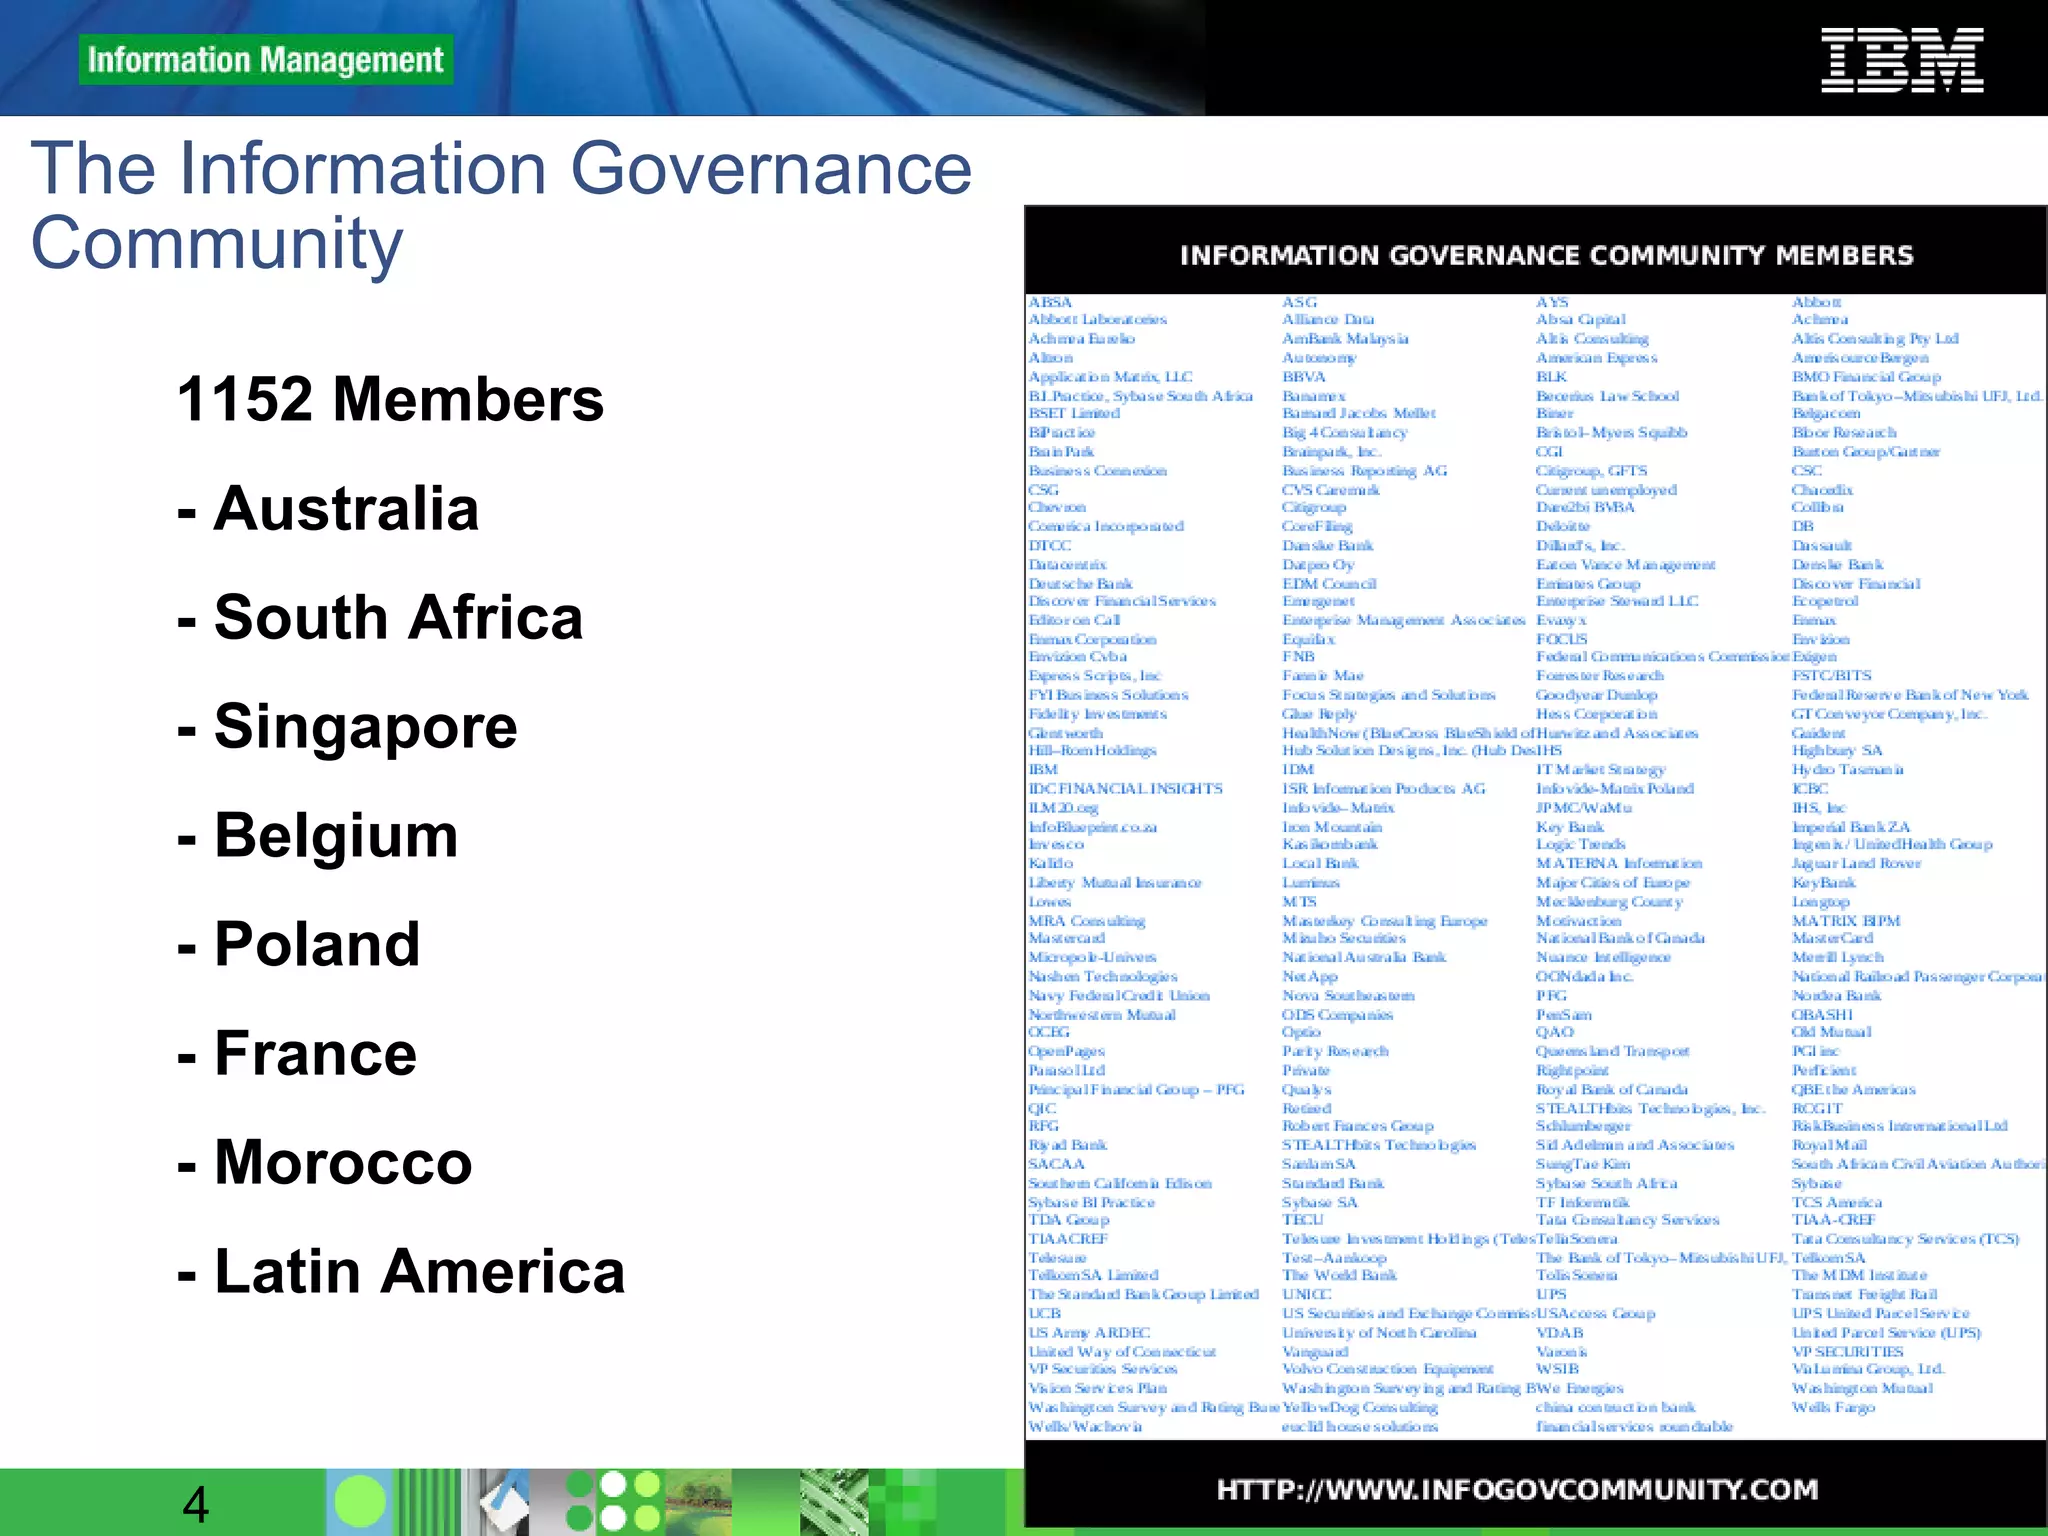Click "Merrill Lynch" in the members list
The width and height of the screenshot is (2048, 1536).
(x=1838, y=958)
